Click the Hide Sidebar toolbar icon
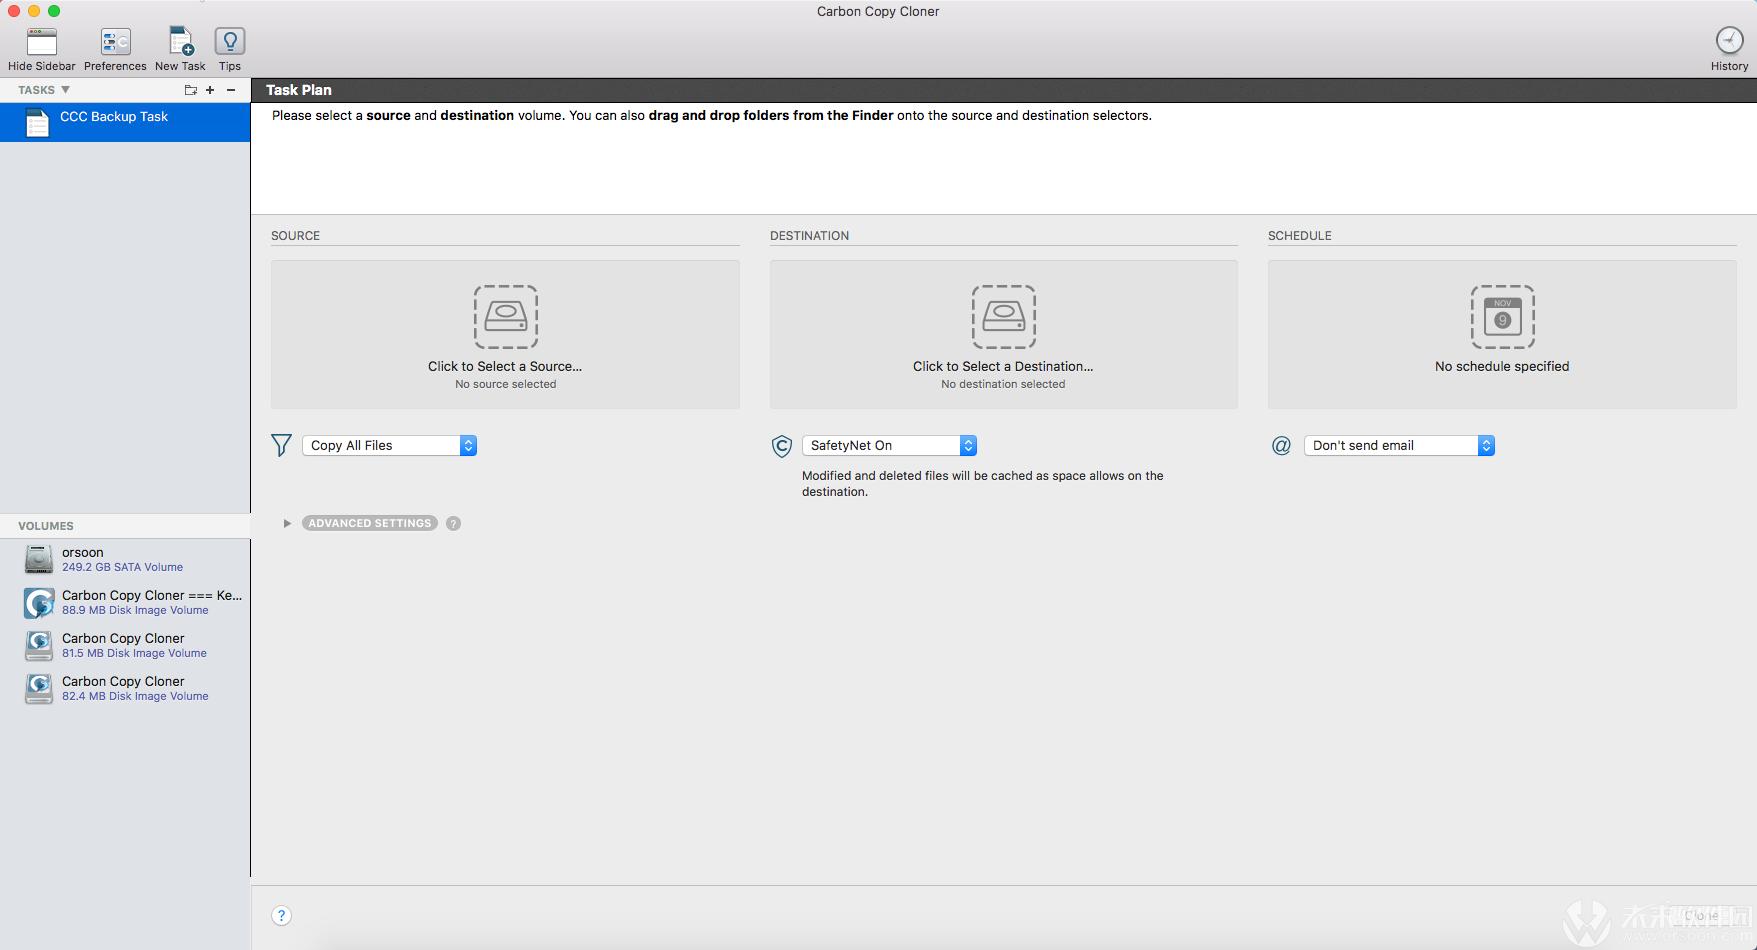The image size is (1757, 950). 42,43
